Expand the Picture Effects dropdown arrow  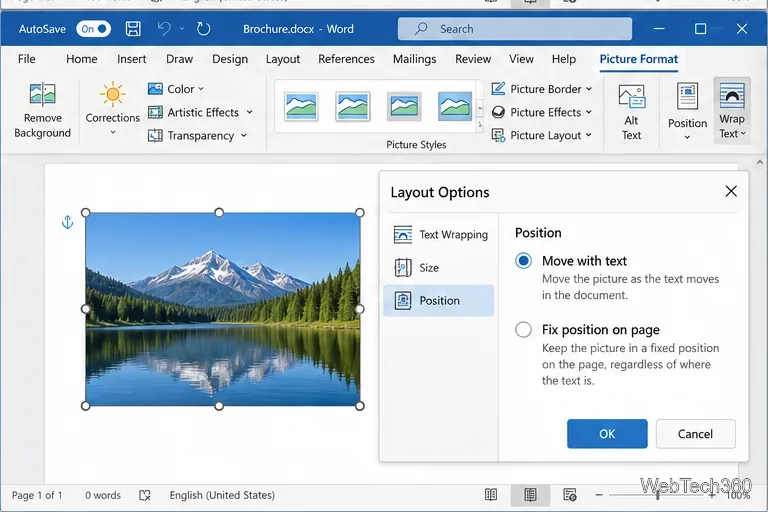pos(589,112)
